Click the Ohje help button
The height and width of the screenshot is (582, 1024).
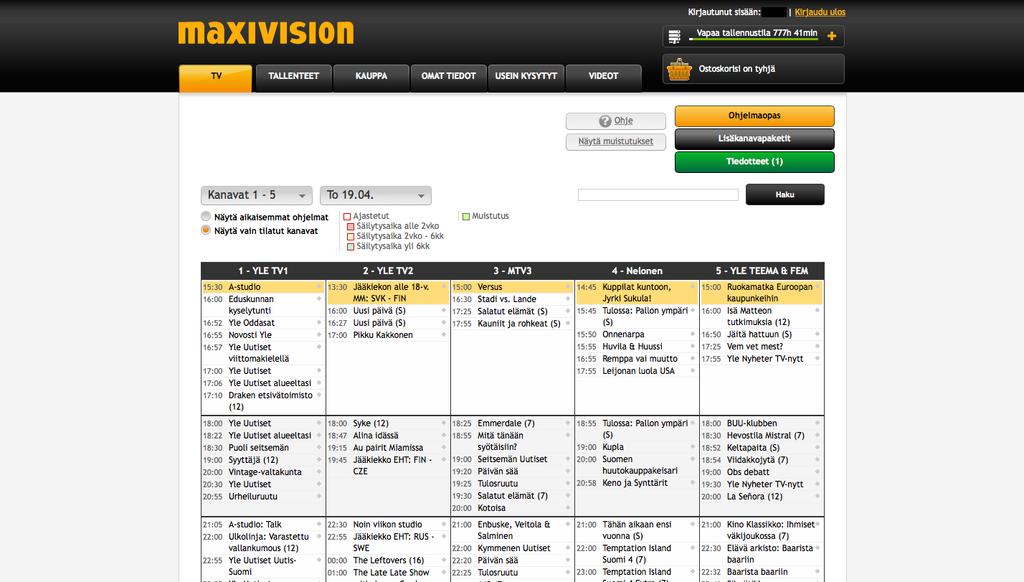point(616,121)
